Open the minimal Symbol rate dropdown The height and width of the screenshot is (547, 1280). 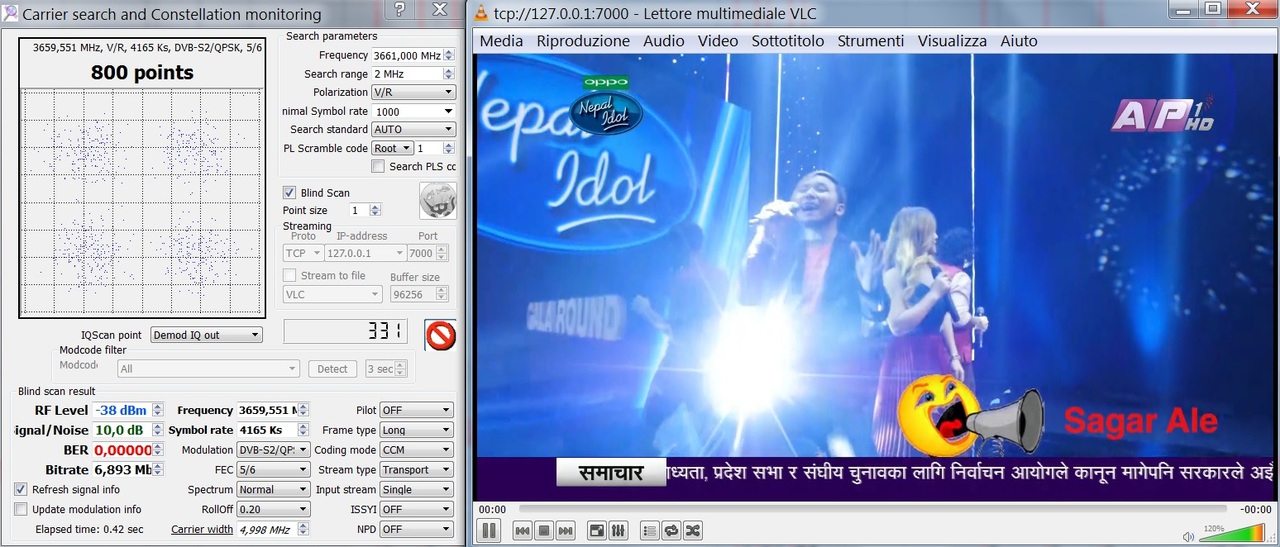413,111
